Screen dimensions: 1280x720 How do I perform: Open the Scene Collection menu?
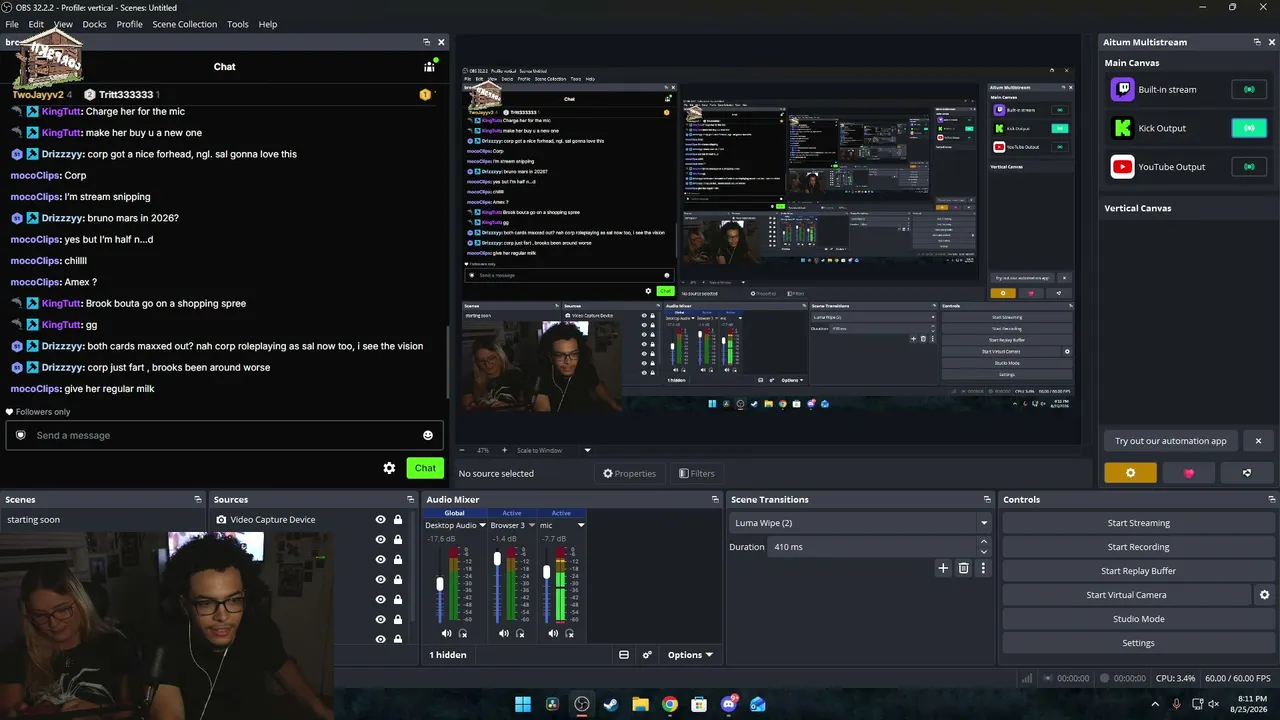click(184, 24)
